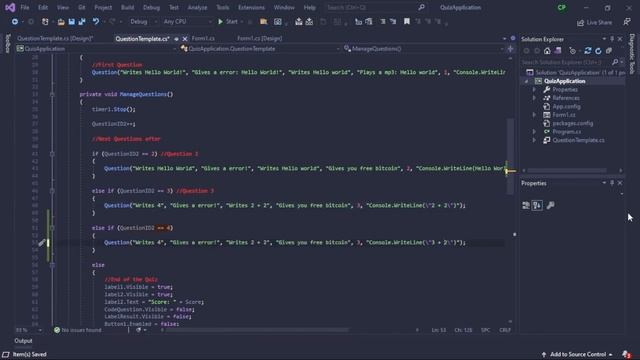
Task: Open the Extensions menu
Action: (x=251, y=7)
